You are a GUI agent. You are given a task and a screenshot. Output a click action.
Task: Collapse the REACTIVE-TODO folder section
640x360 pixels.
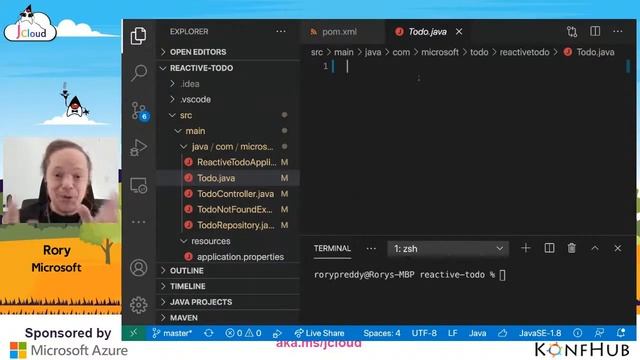229,68
